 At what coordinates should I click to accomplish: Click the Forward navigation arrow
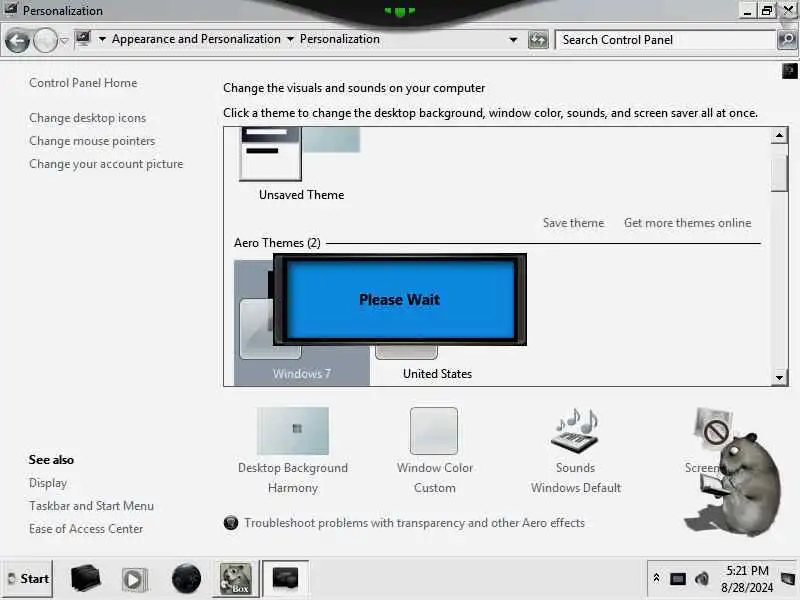click(45, 40)
